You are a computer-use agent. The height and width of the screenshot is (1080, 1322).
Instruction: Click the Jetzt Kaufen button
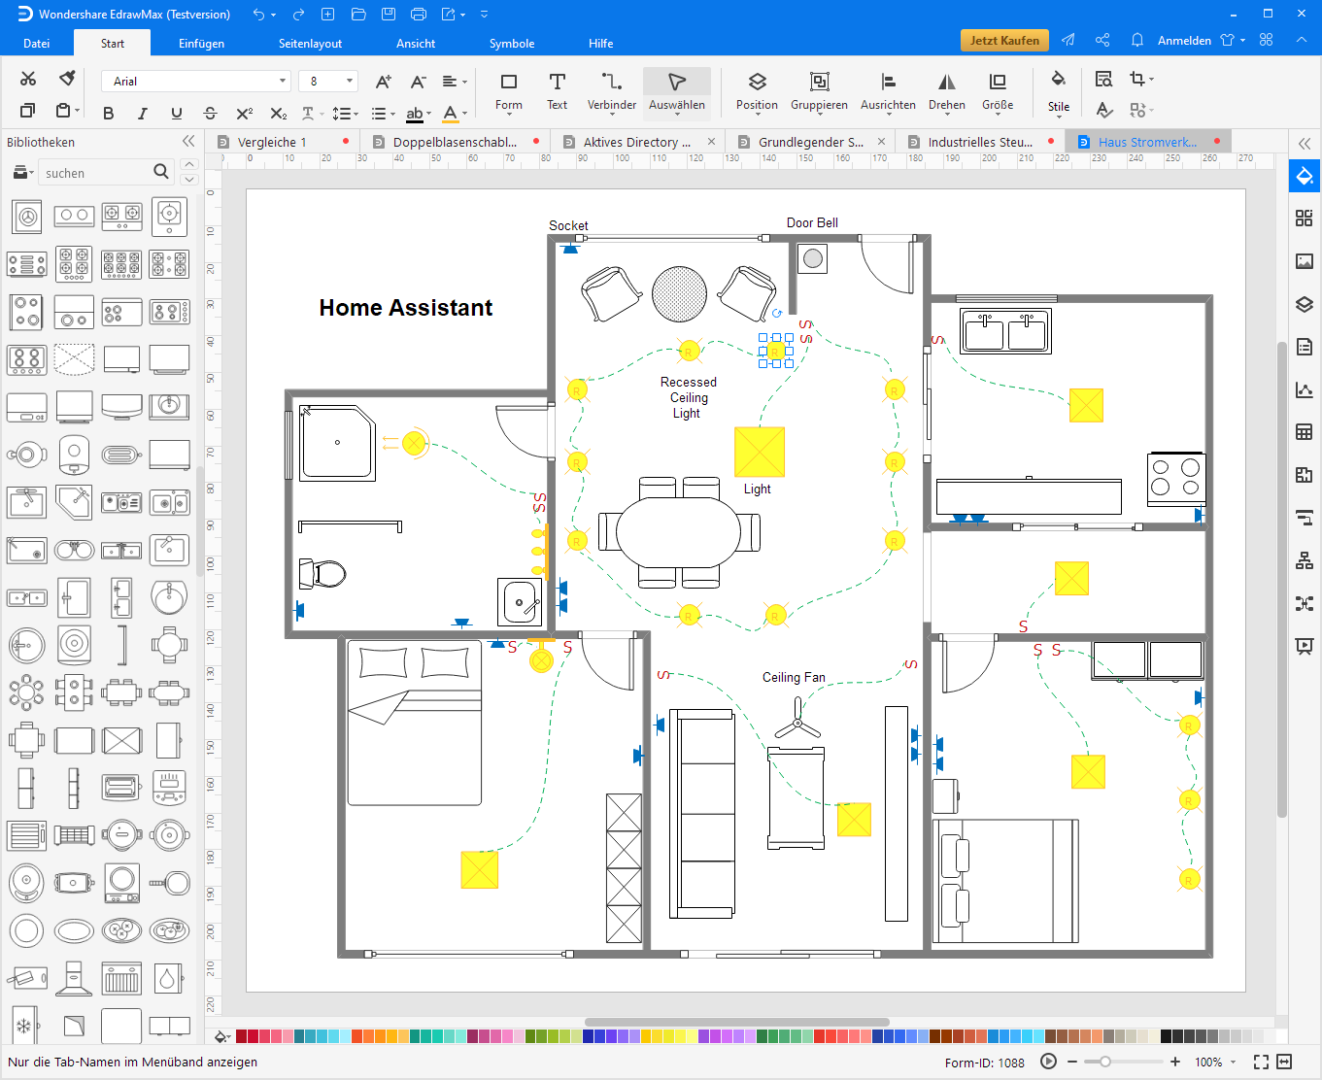pyautogui.click(x=1004, y=40)
